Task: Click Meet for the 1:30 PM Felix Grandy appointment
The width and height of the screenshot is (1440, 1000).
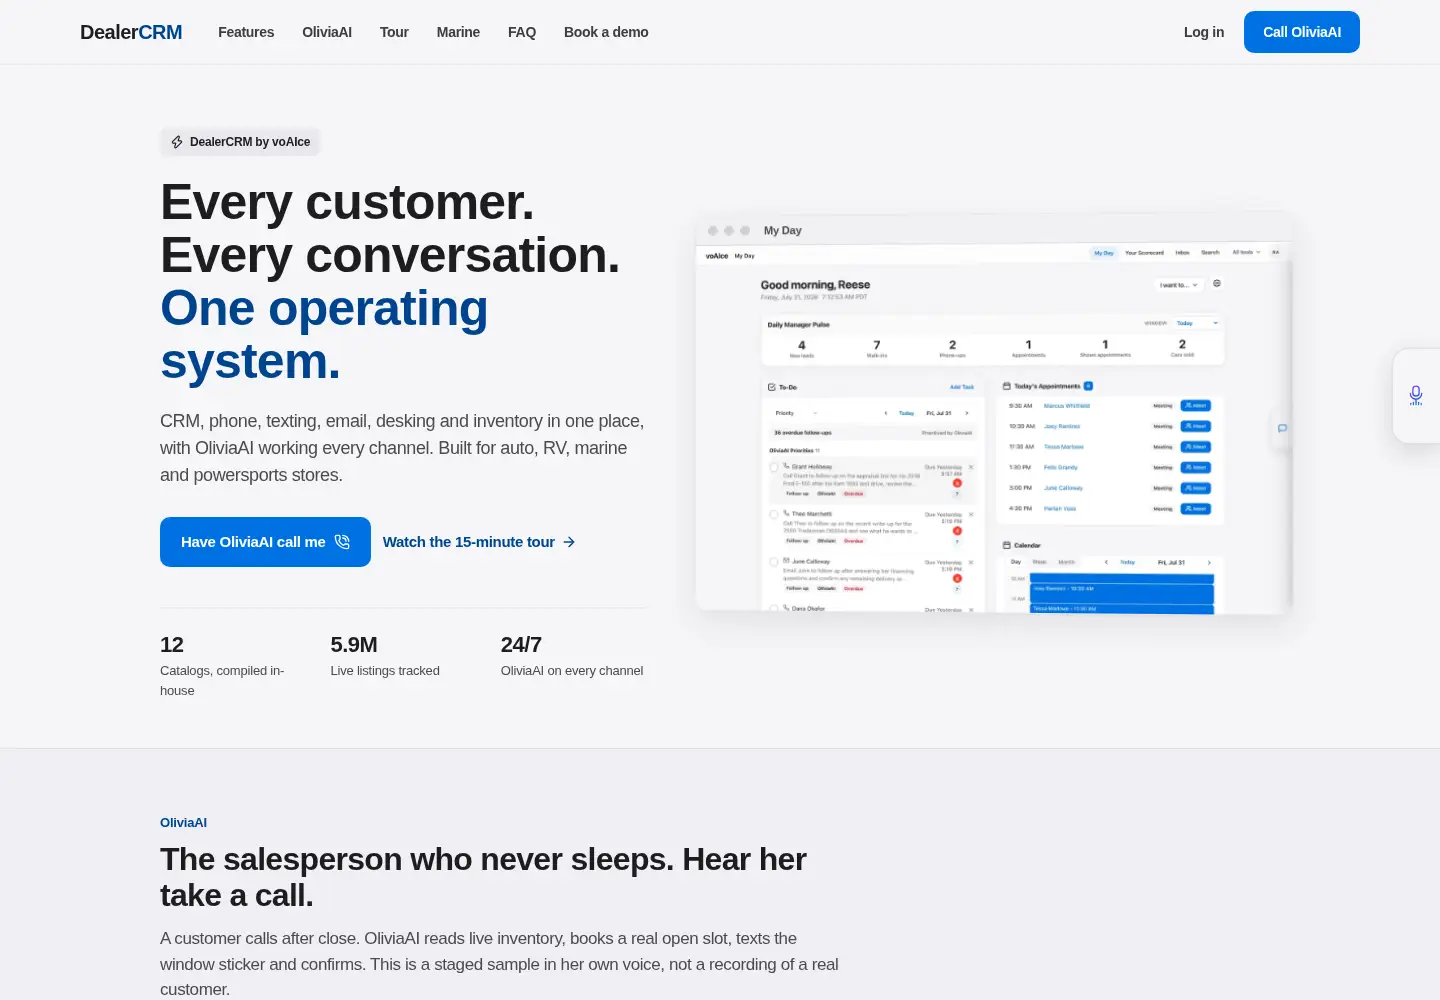Action: 1196,467
